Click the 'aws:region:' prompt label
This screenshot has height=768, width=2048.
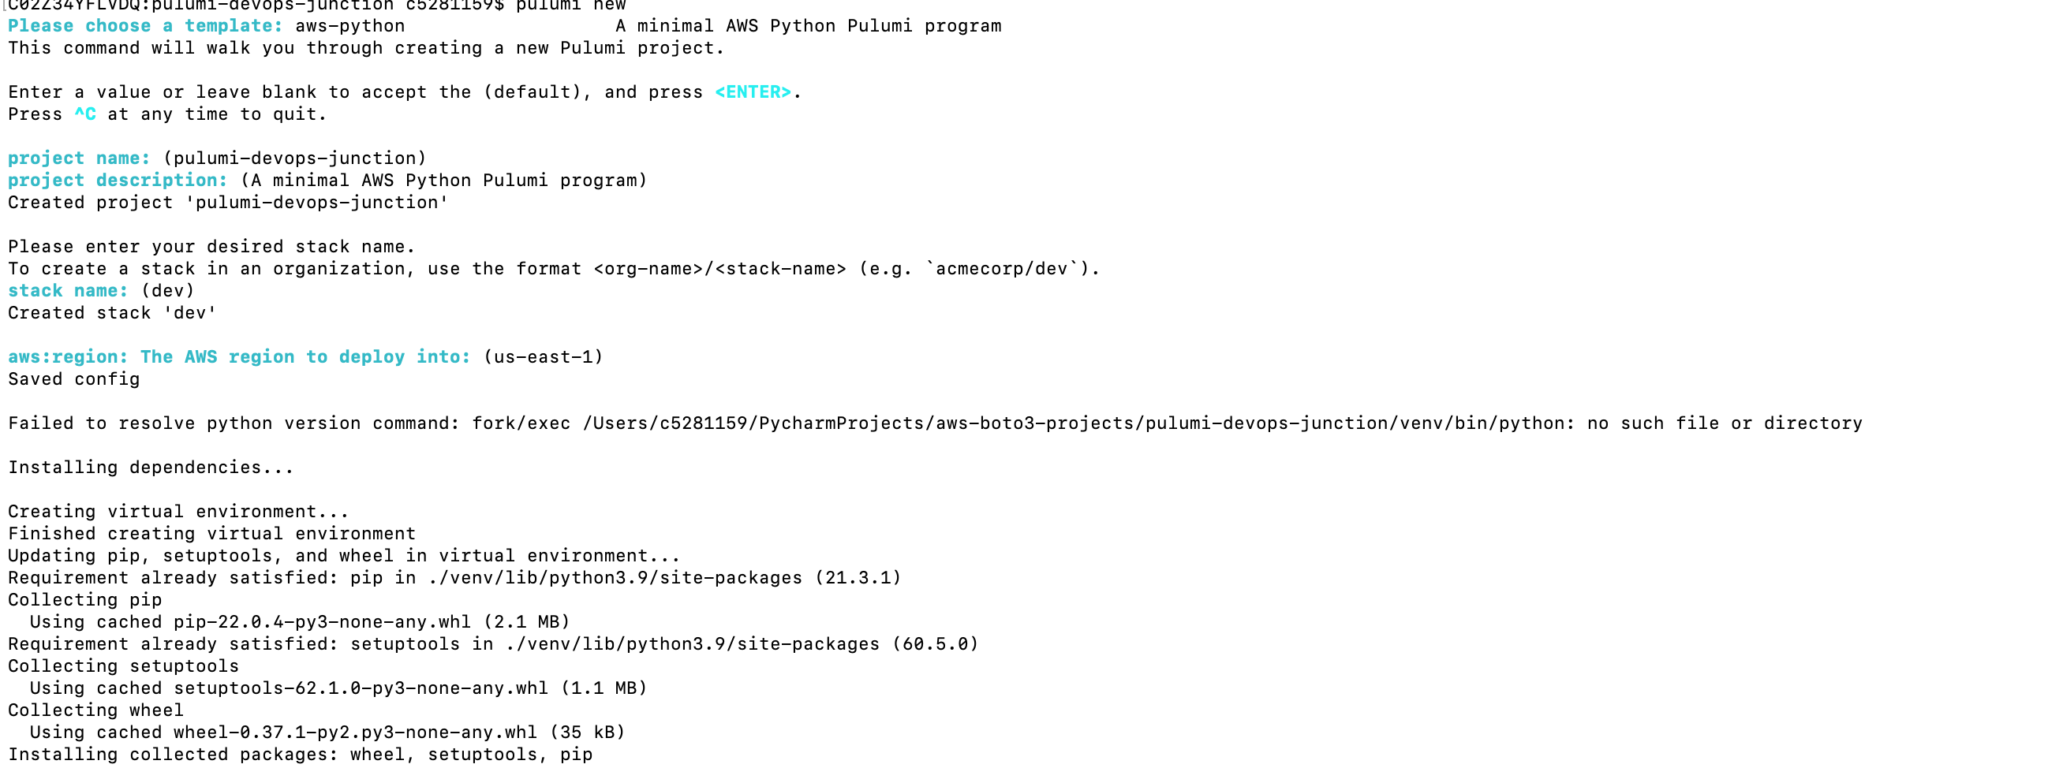tap(68, 357)
